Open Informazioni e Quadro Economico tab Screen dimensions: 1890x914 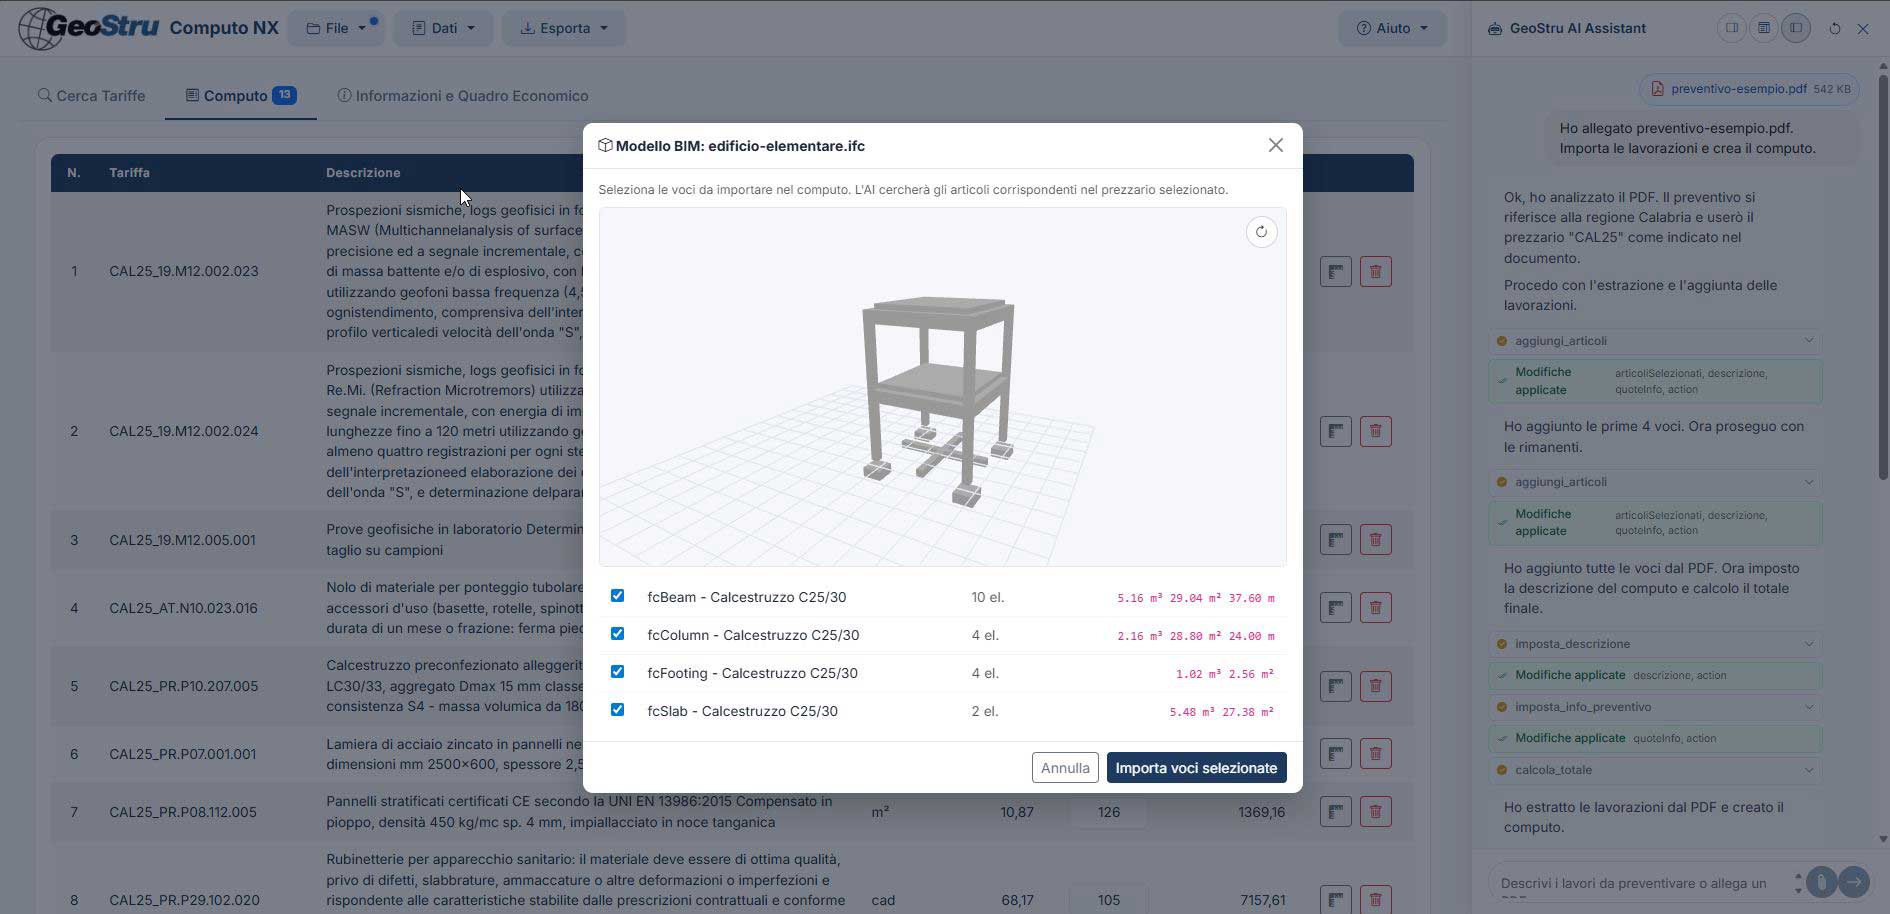coord(462,96)
